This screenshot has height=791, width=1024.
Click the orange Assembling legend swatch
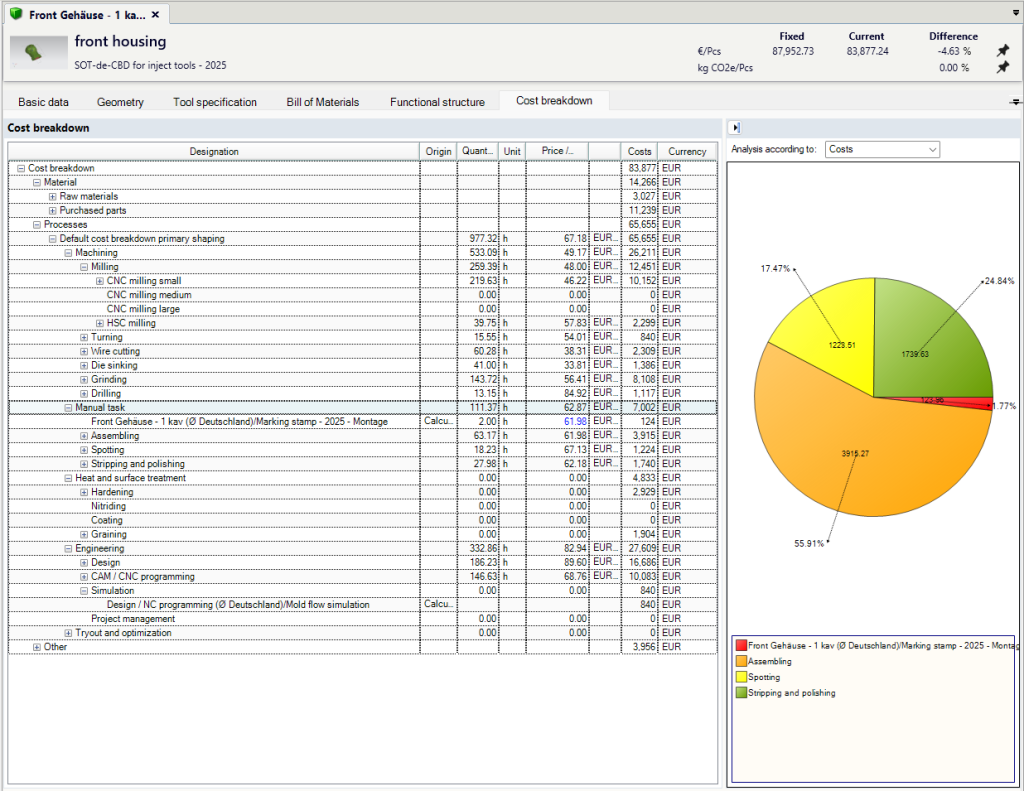(x=741, y=661)
